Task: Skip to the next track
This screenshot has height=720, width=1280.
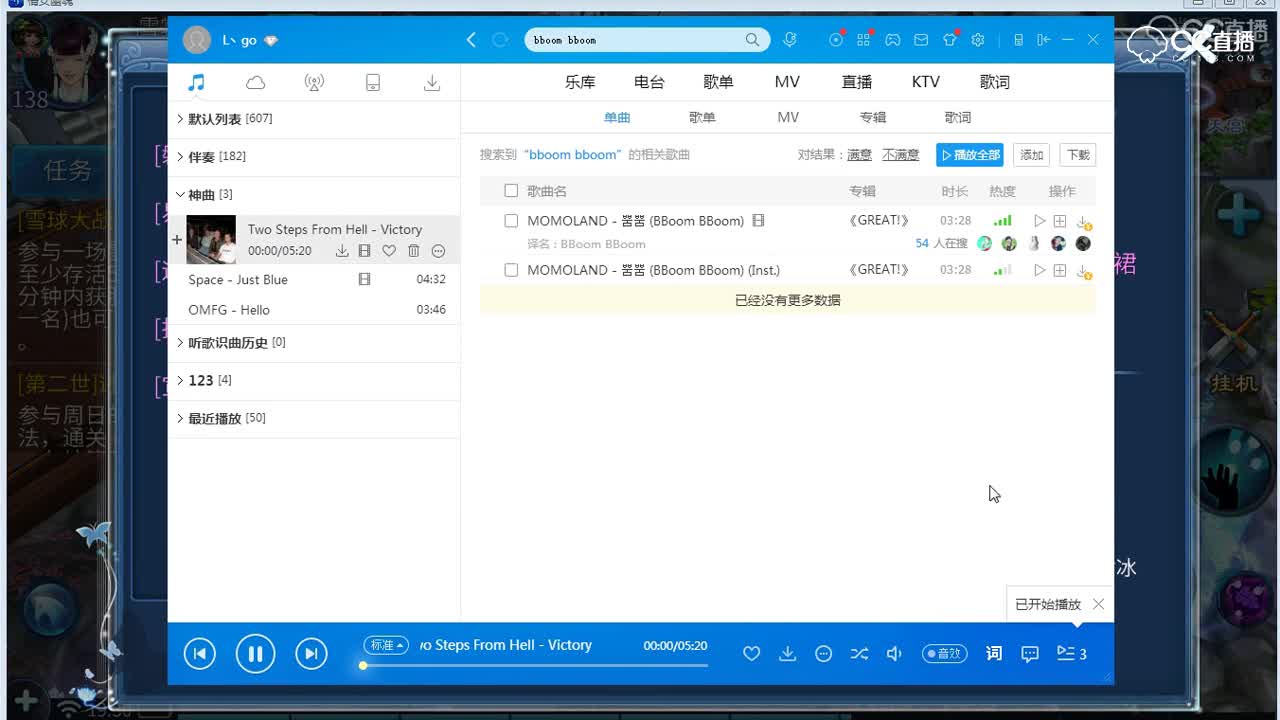Action: tap(311, 654)
